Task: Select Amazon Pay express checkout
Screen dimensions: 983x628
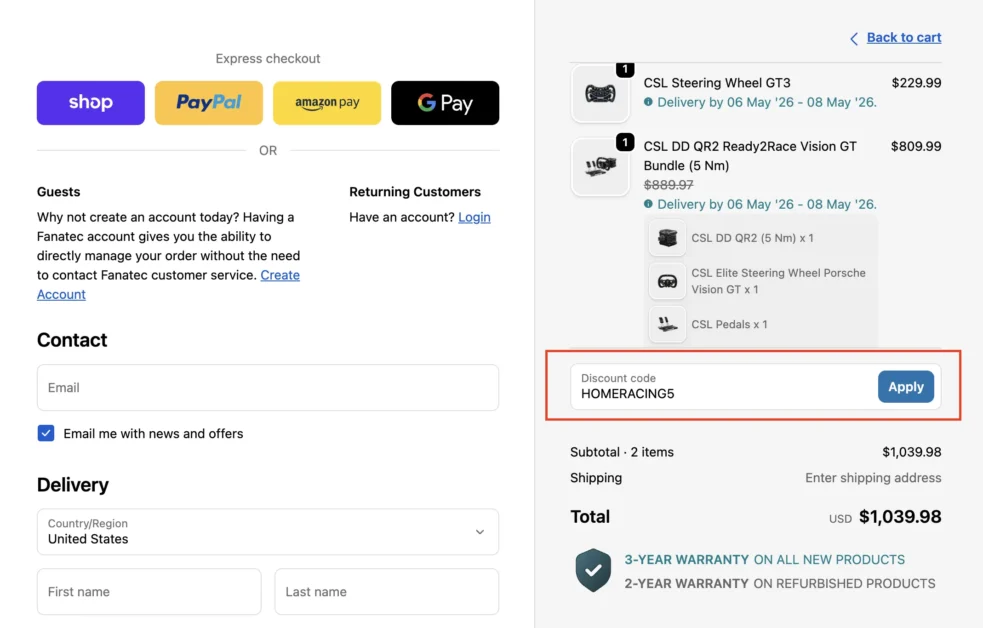Action: 327,103
